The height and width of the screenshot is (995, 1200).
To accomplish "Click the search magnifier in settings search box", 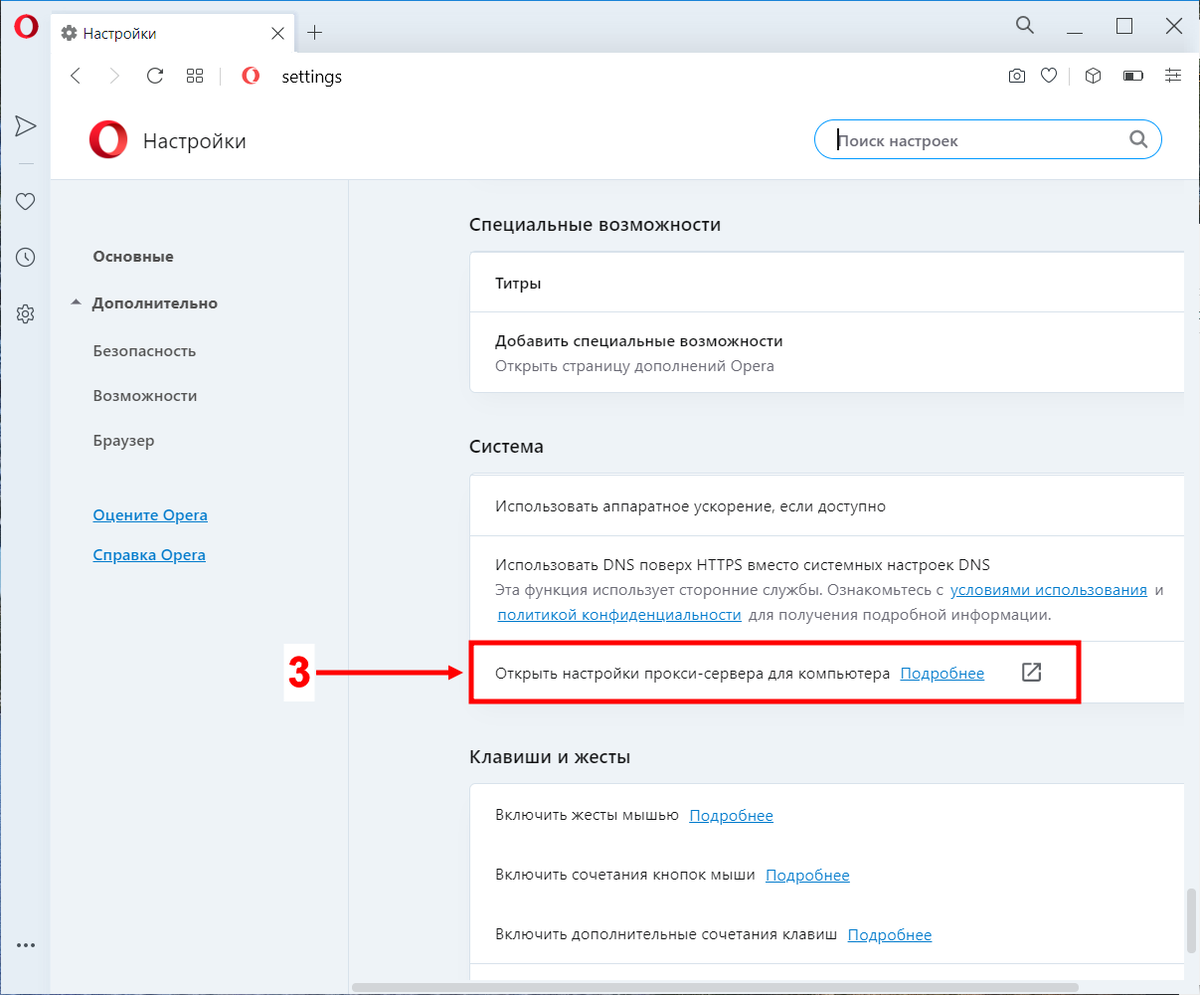I will (1138, 140).
